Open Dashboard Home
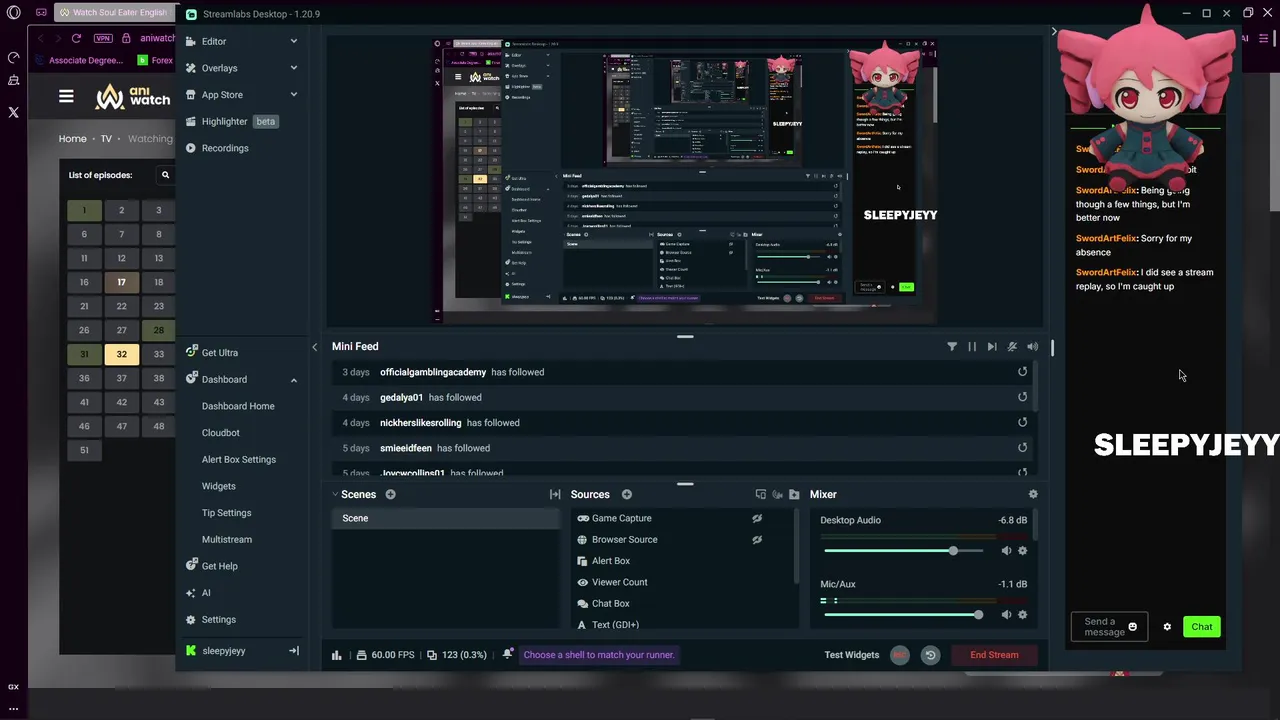The height and width of the screenshot is (720, 1280). point(238,406)
